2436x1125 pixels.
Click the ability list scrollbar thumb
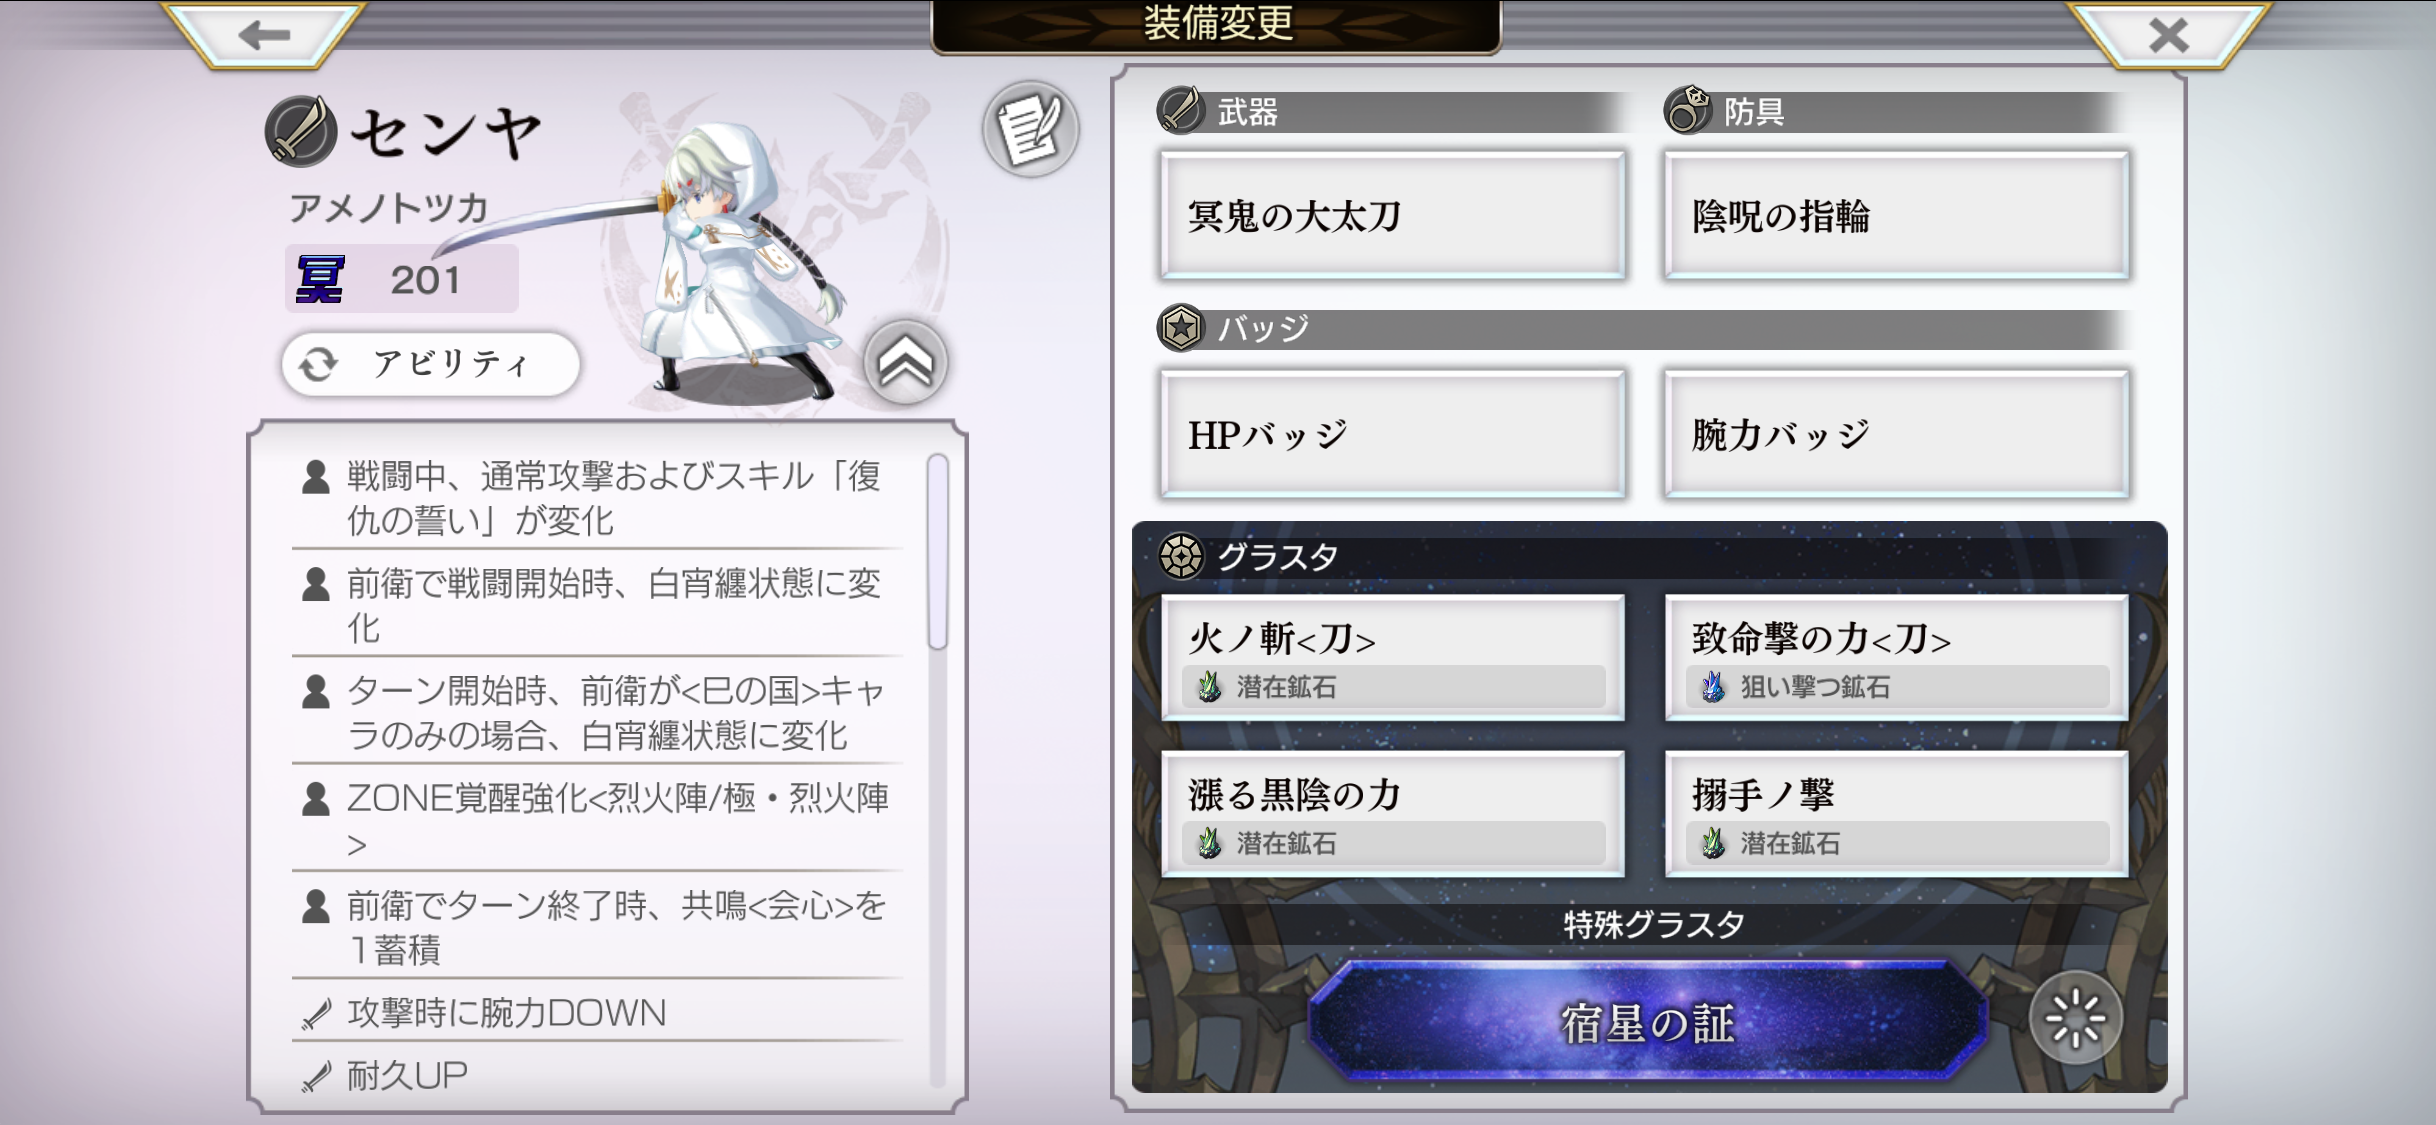937,552
